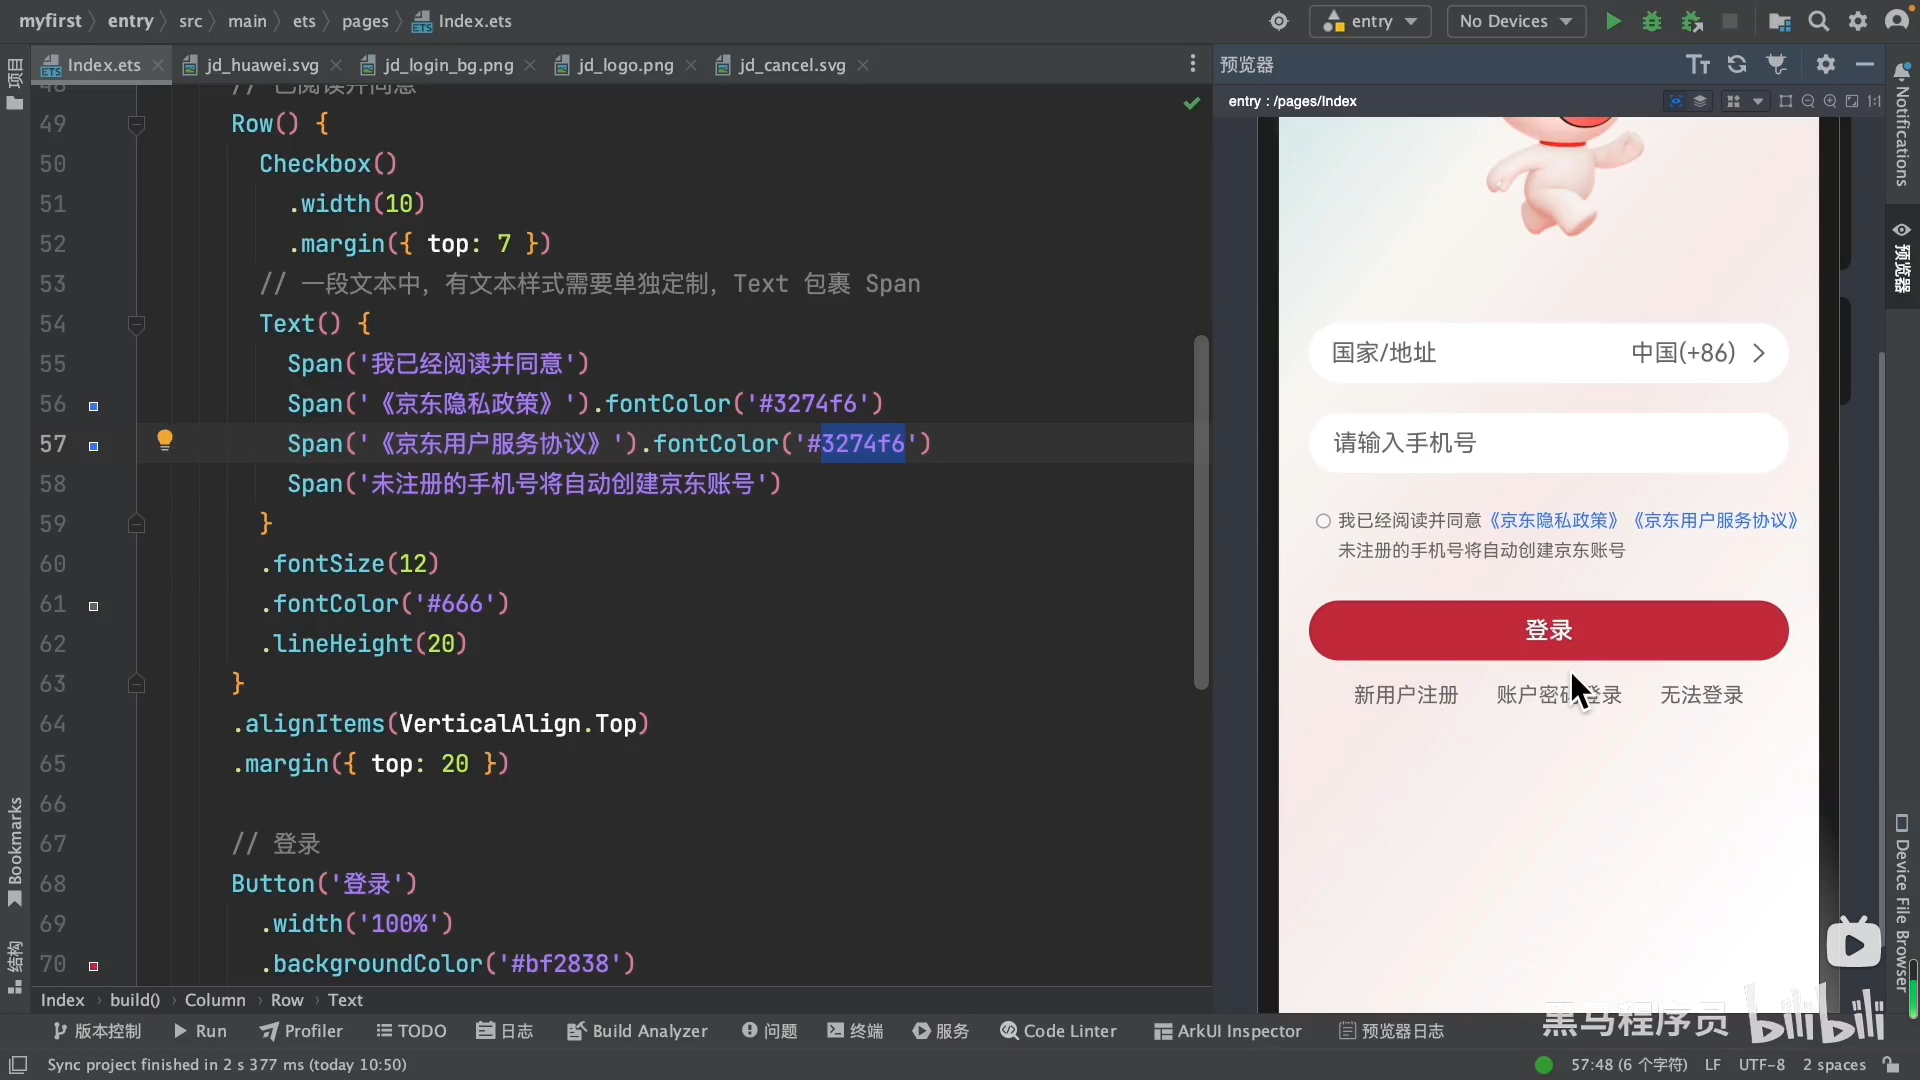
Task: Refresh the previewer
Action: point(1737,65)
